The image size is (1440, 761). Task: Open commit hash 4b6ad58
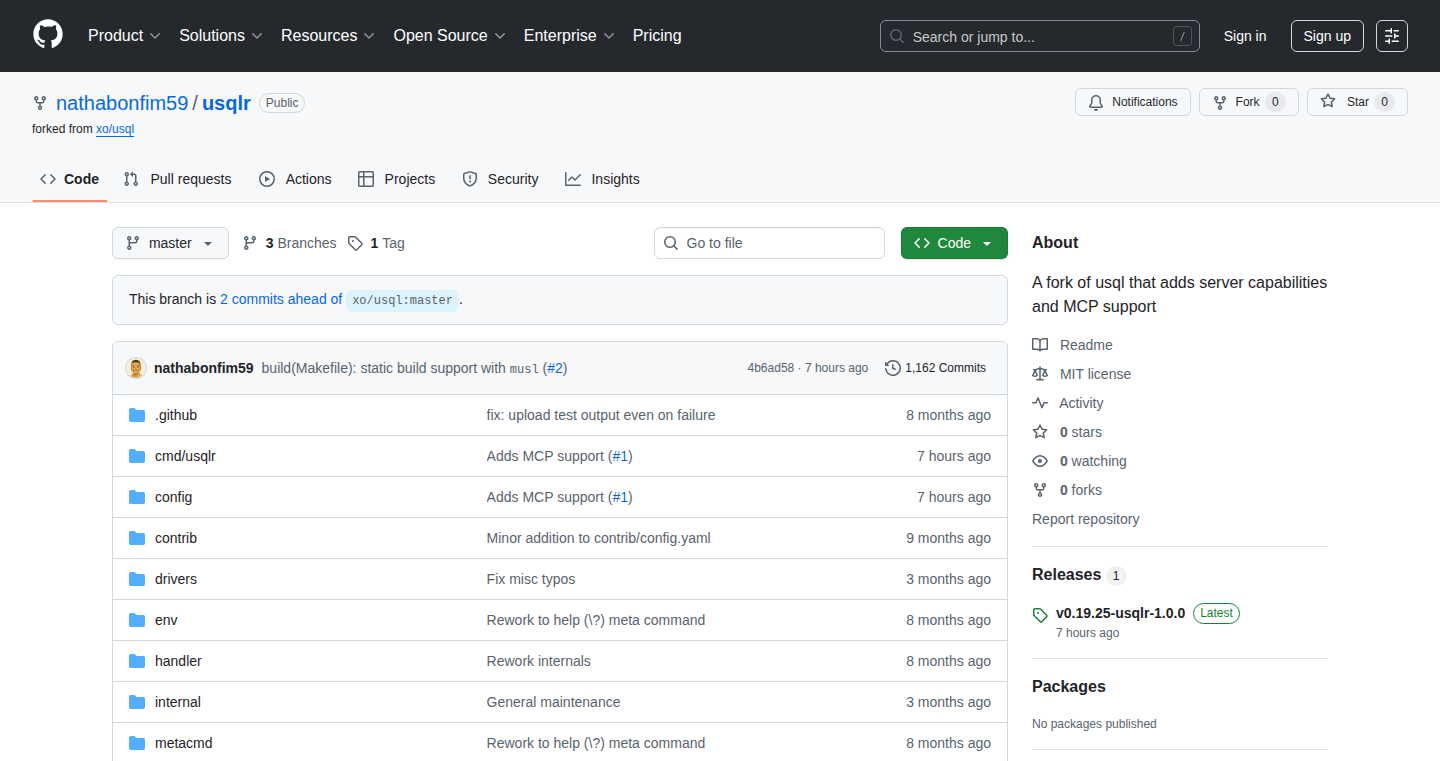point(770,368)
